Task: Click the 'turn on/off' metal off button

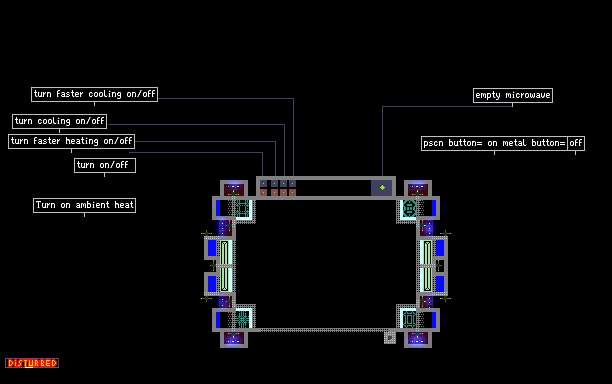Action: tap(263, 192)
